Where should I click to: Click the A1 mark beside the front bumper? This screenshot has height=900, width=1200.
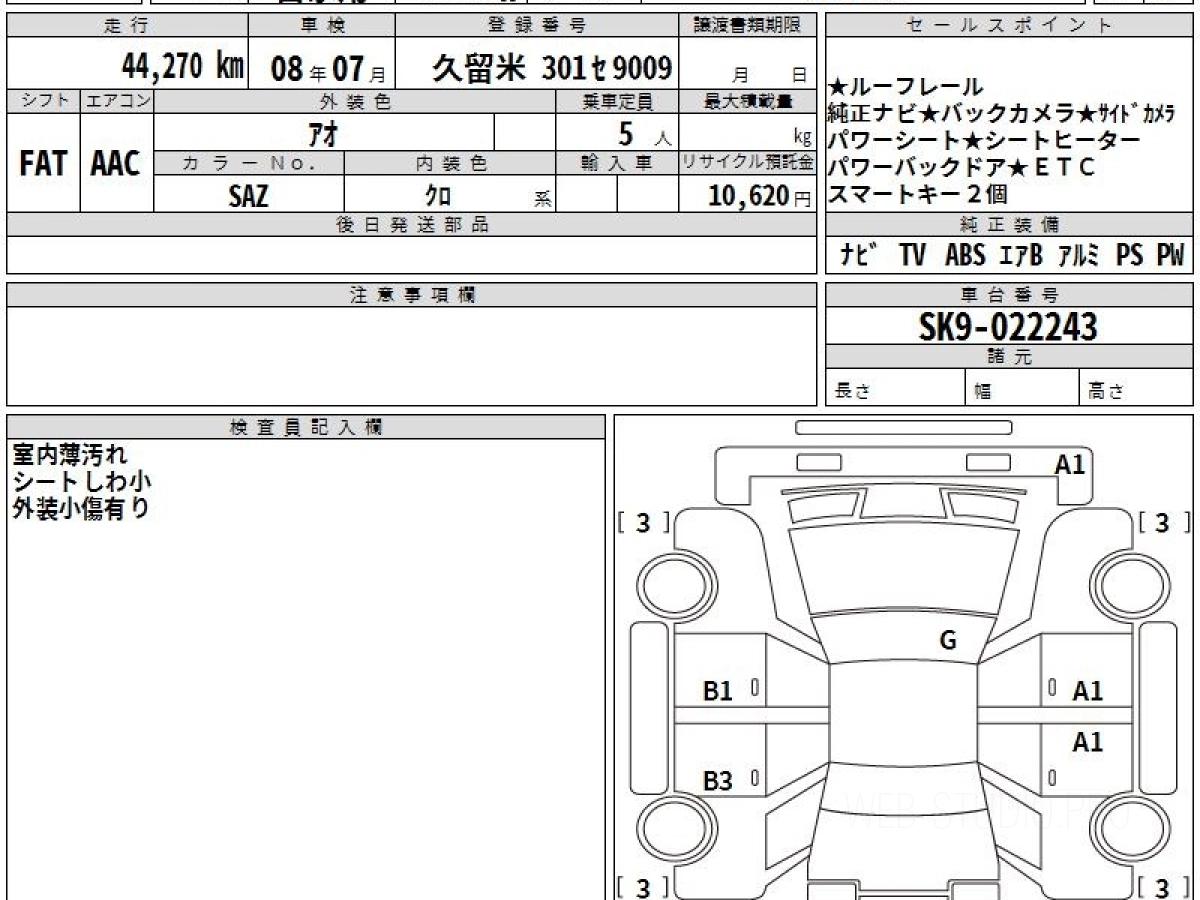[x=1070, y=464]
